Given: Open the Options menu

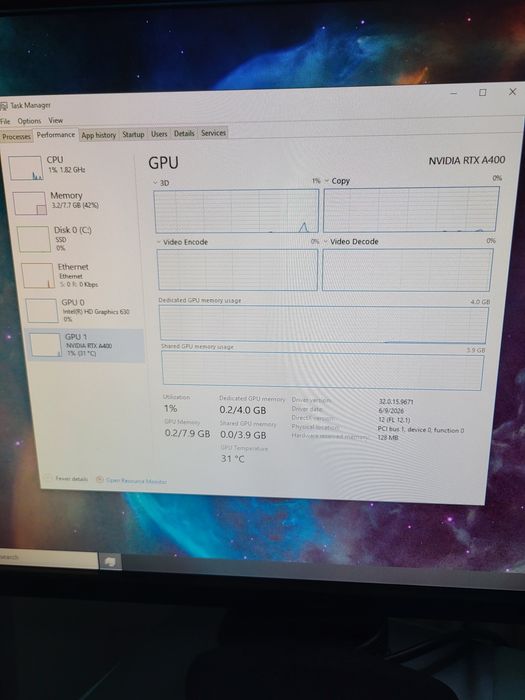Looking at the screenshot, I should (x=29, y=121).
